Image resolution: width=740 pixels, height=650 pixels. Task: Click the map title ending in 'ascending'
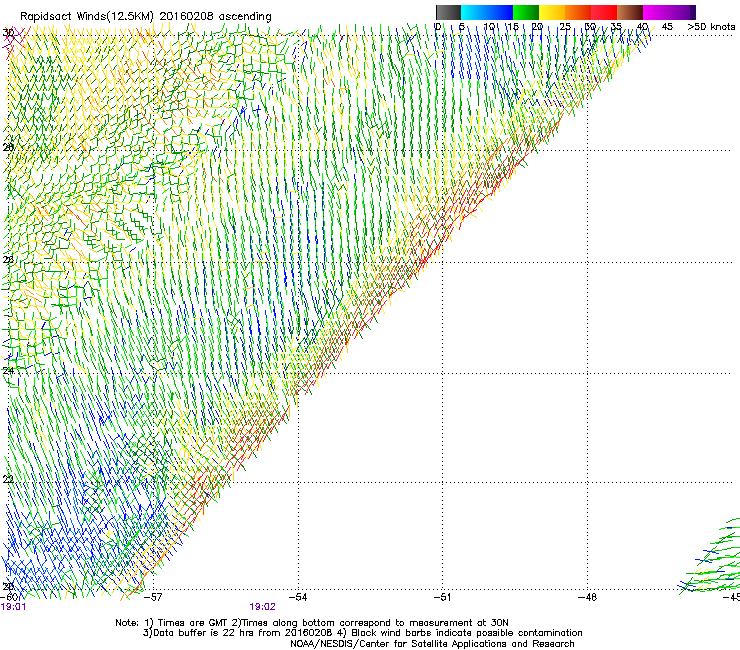click(146, 17)
